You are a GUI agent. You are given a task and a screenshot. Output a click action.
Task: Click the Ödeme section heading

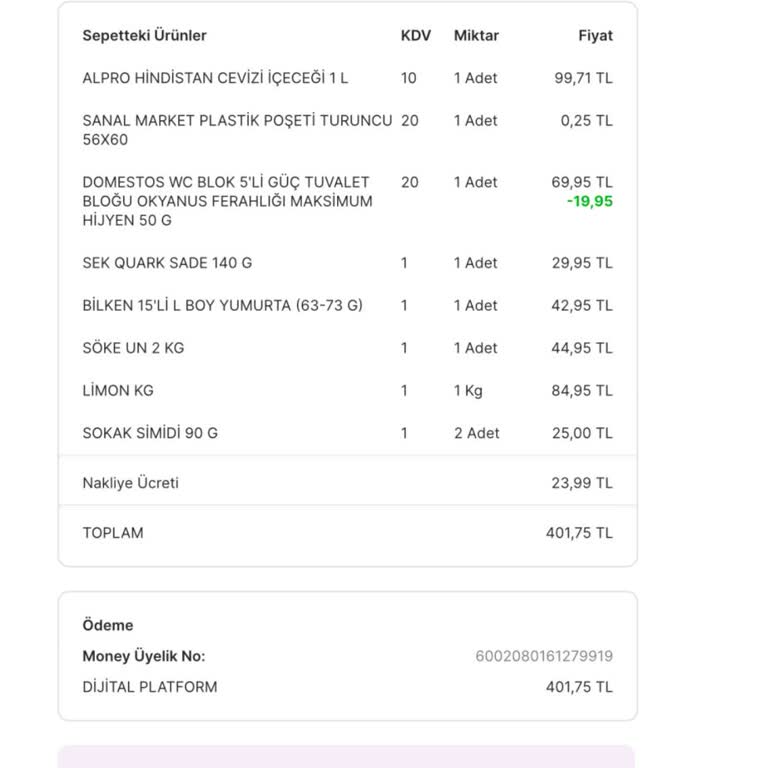[x=108, y=625]
